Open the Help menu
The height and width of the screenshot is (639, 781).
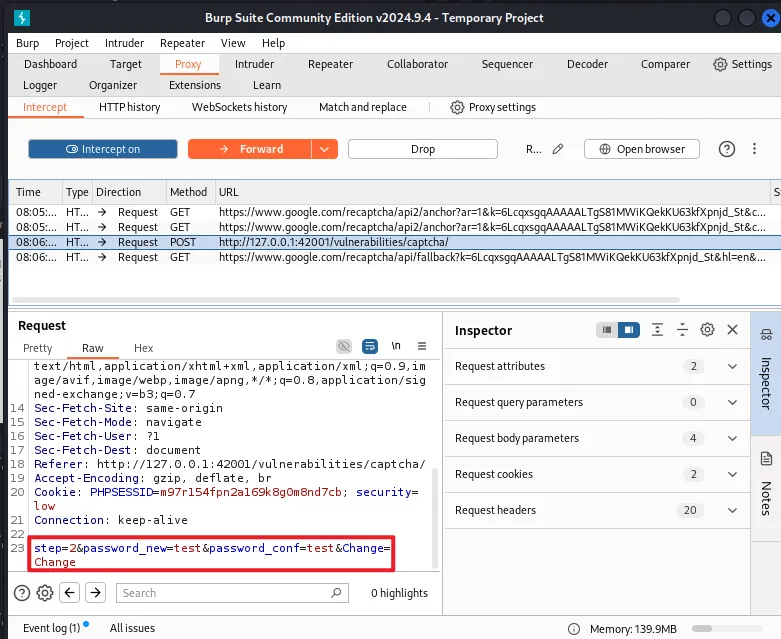[x=273, y=43]
